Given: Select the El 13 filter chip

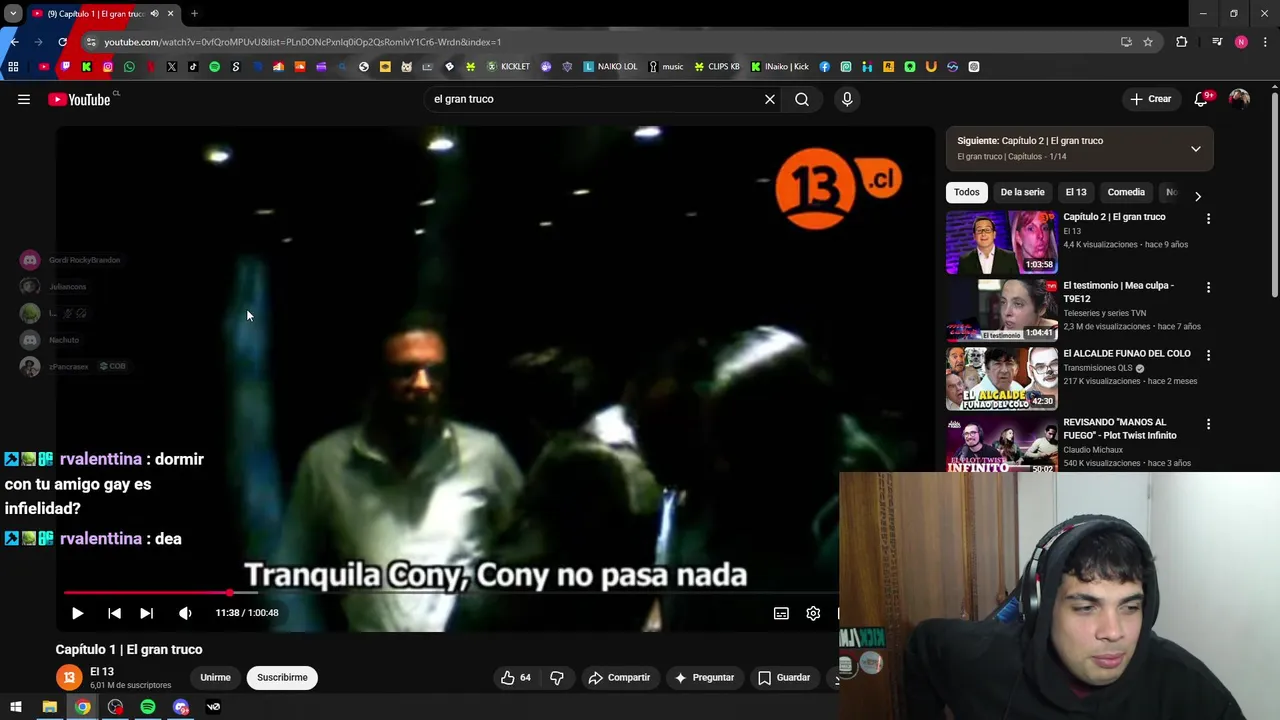Looking at the screenshot, I should [x=1075, y=192].
